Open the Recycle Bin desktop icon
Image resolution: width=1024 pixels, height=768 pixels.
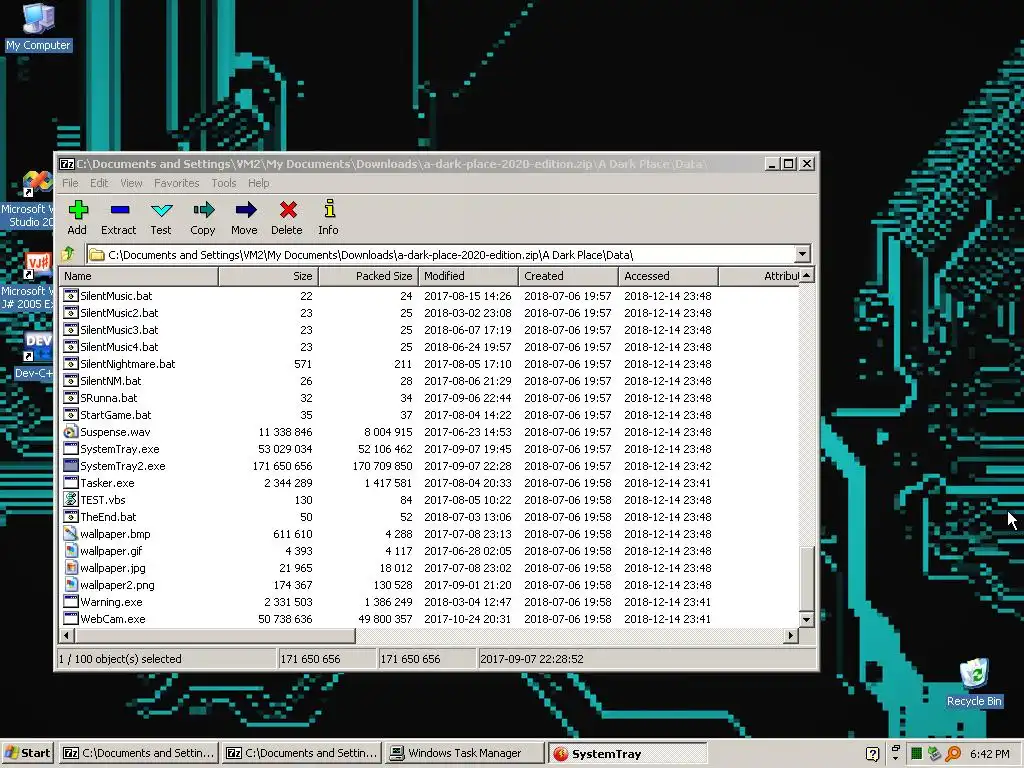974,682
